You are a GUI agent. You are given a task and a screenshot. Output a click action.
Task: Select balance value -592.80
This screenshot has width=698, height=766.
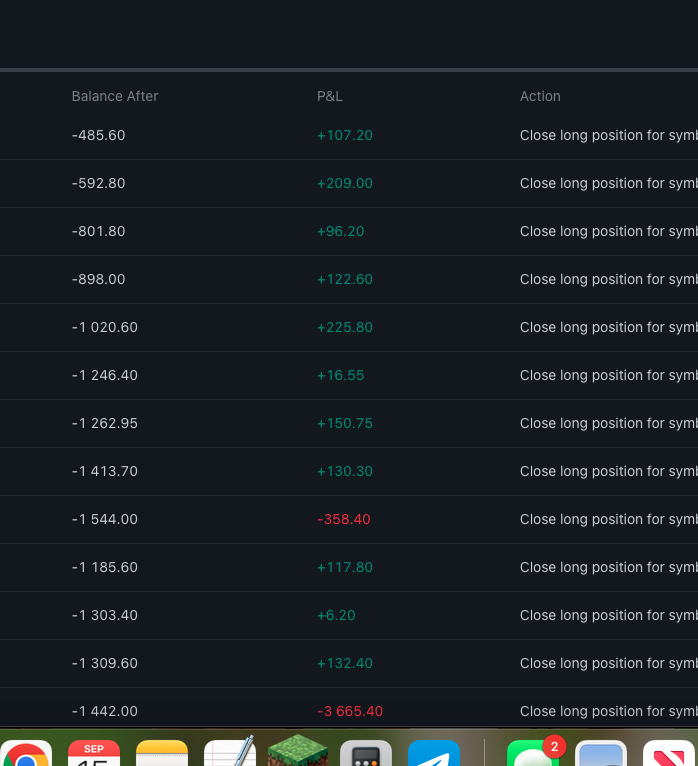tap(99, 183)
